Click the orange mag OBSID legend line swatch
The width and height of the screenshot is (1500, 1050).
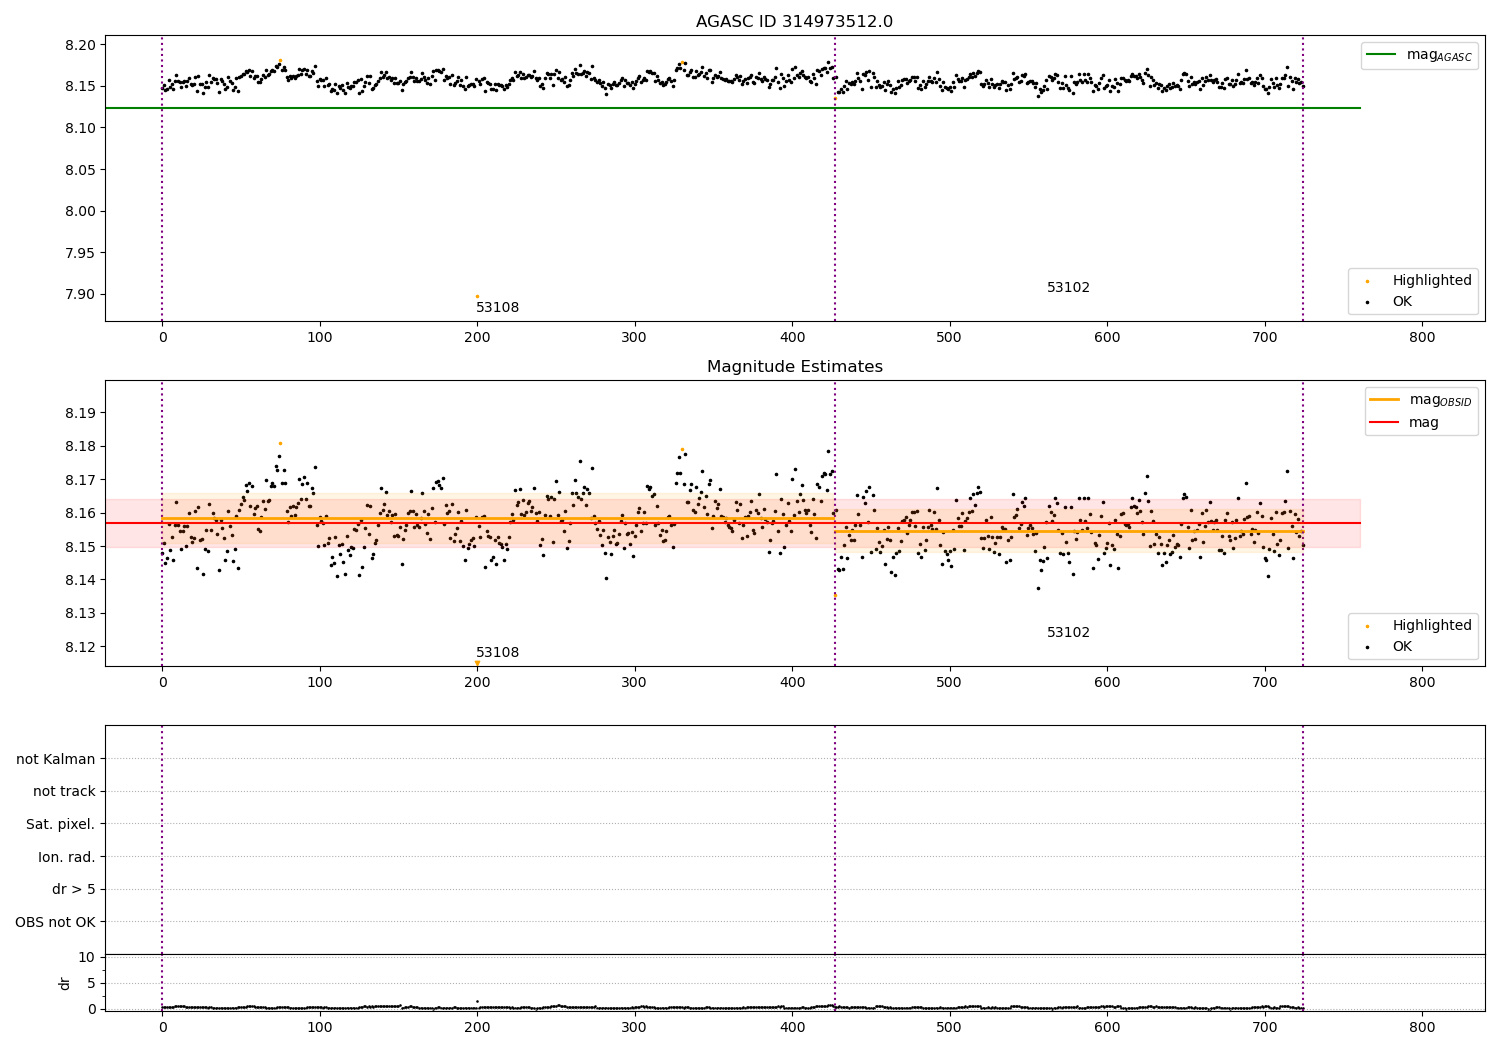pos(1385,400)
